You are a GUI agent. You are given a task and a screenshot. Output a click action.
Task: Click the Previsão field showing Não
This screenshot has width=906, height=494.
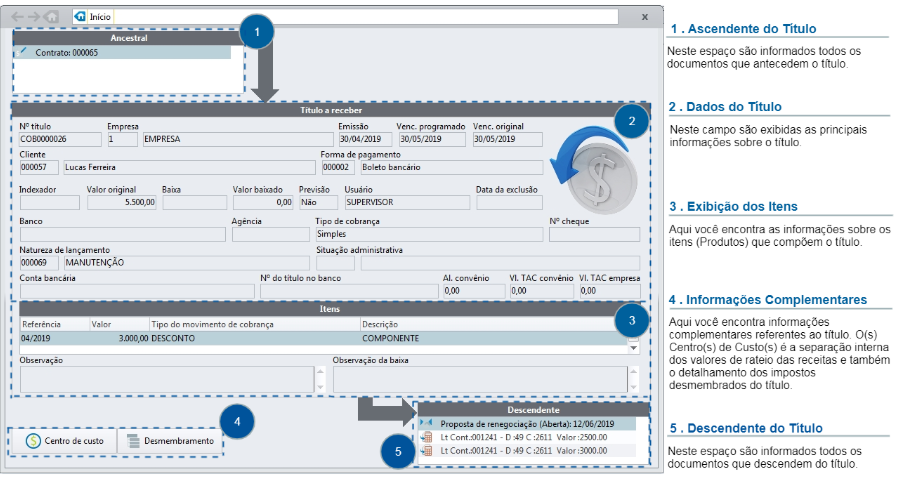point(318,203)
